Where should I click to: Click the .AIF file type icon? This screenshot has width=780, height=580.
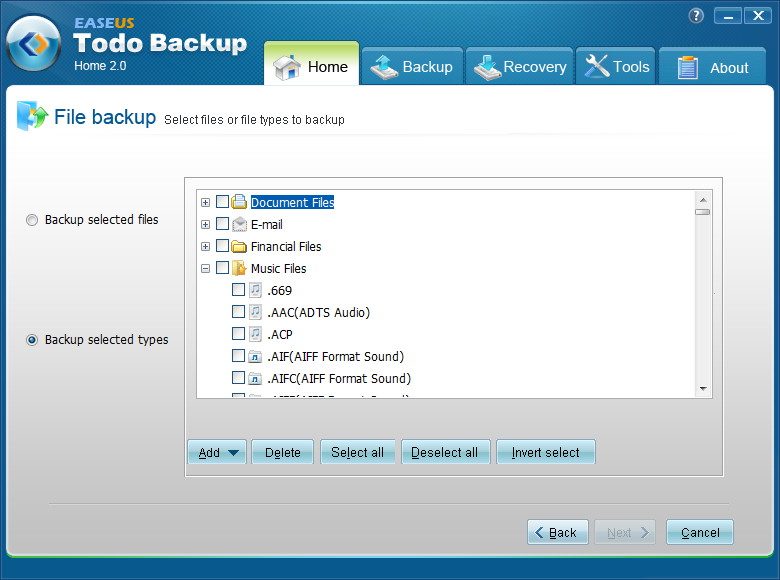point(255,356)
